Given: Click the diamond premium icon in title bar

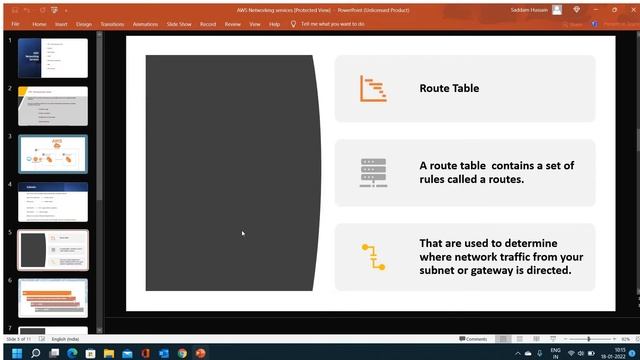Looking at the screenshot, I should [x=576, y=10].
